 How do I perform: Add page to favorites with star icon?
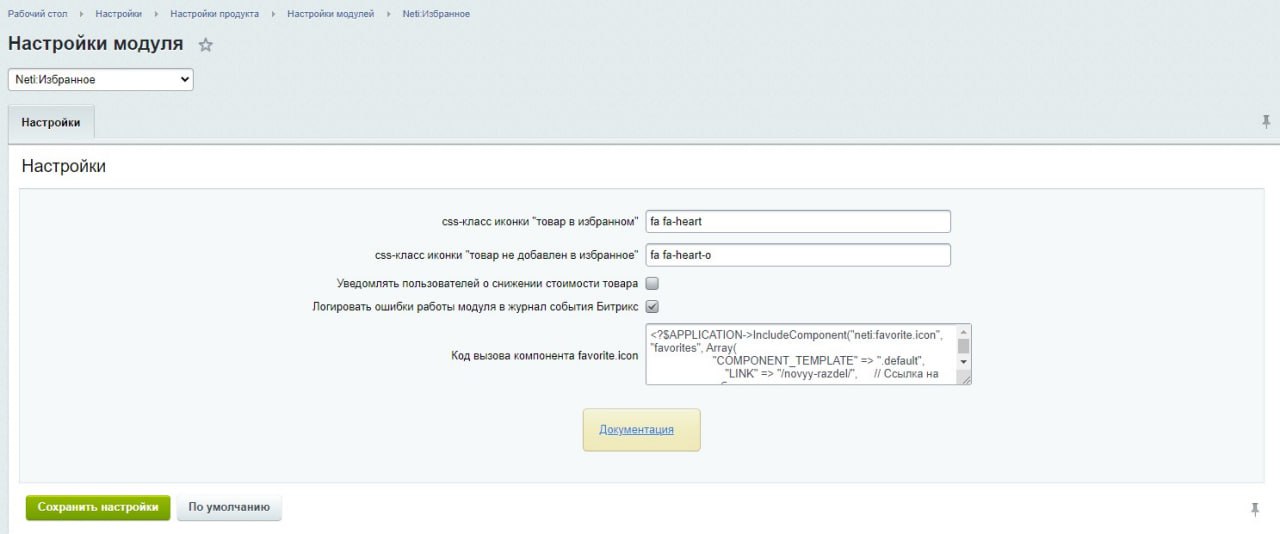pyautogui.click(x=206, y=45)
